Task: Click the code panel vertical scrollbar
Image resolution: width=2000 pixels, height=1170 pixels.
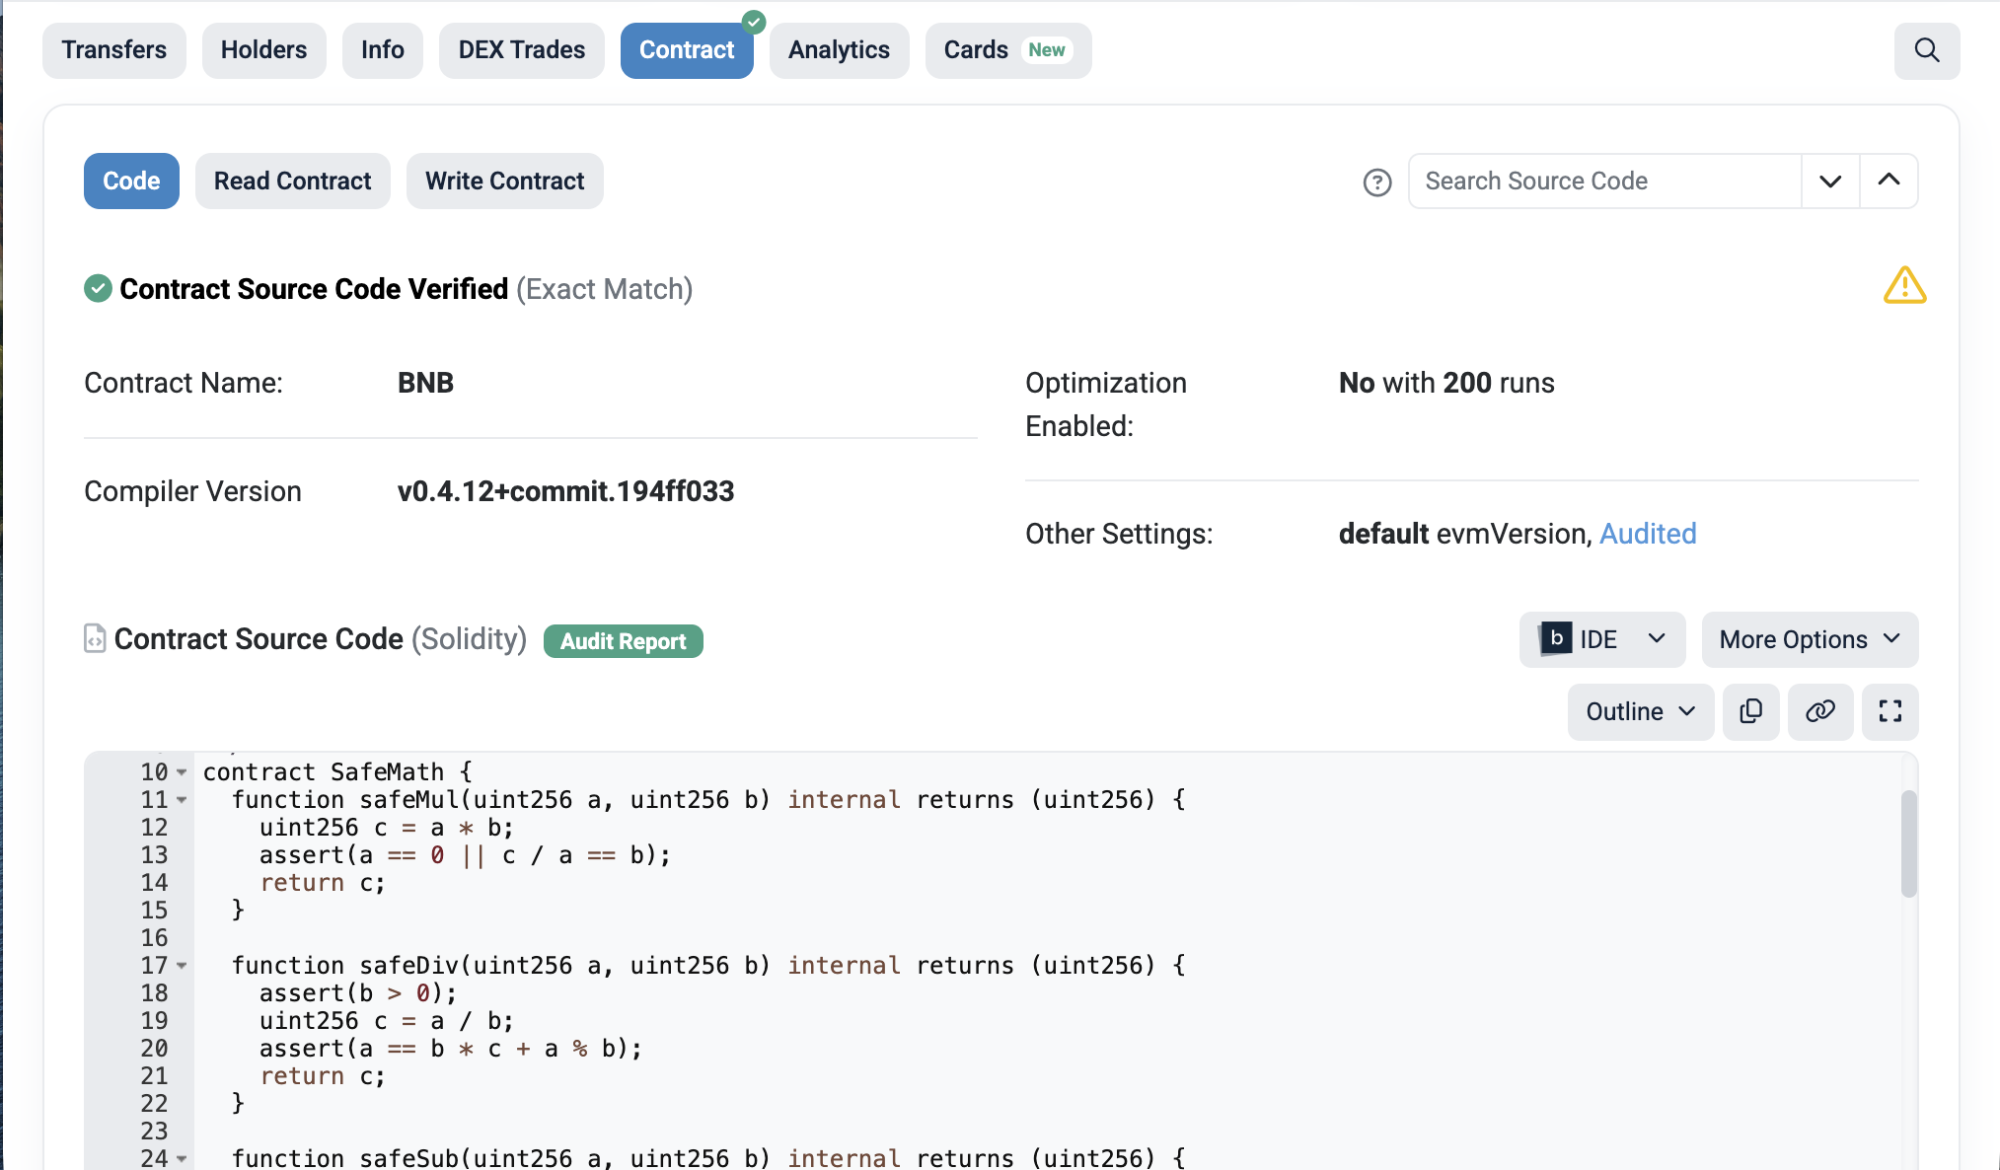Action: point(1908,843)
